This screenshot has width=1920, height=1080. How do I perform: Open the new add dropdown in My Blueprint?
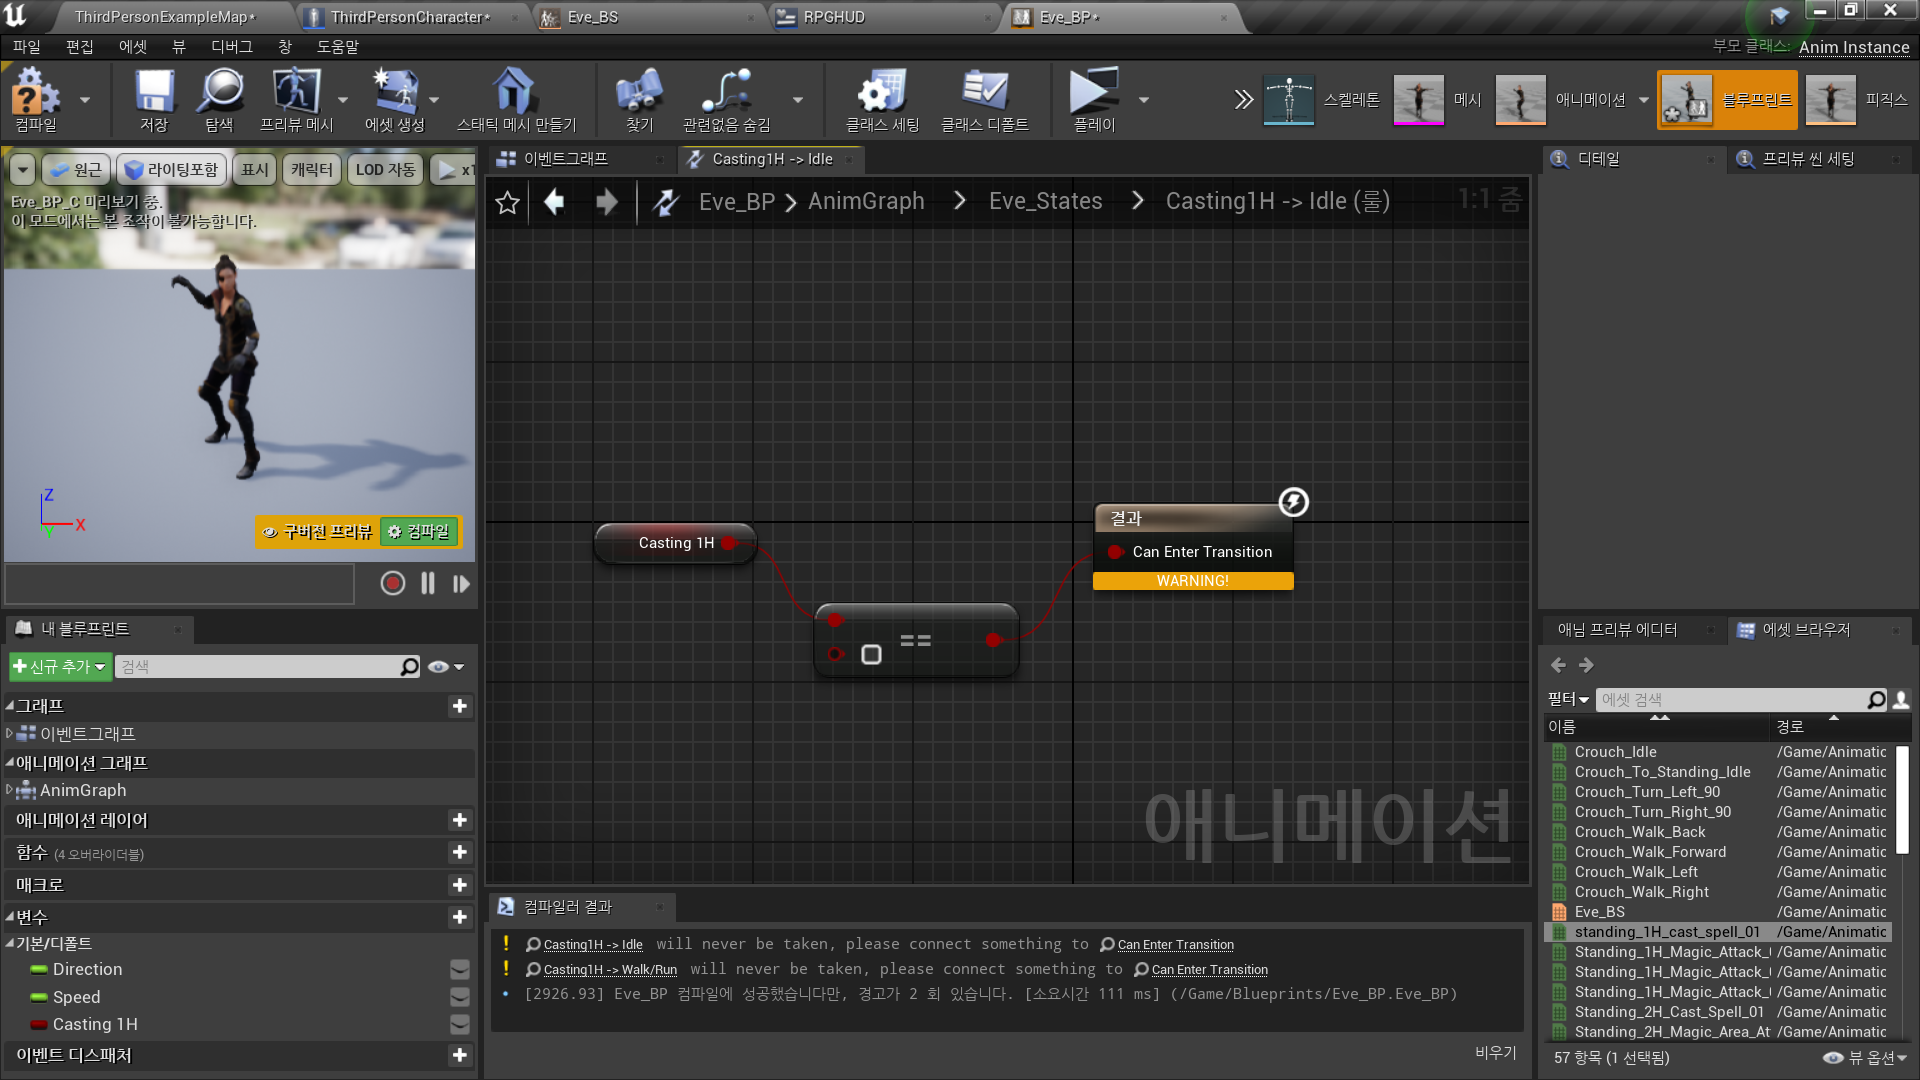tap(59, 667)
